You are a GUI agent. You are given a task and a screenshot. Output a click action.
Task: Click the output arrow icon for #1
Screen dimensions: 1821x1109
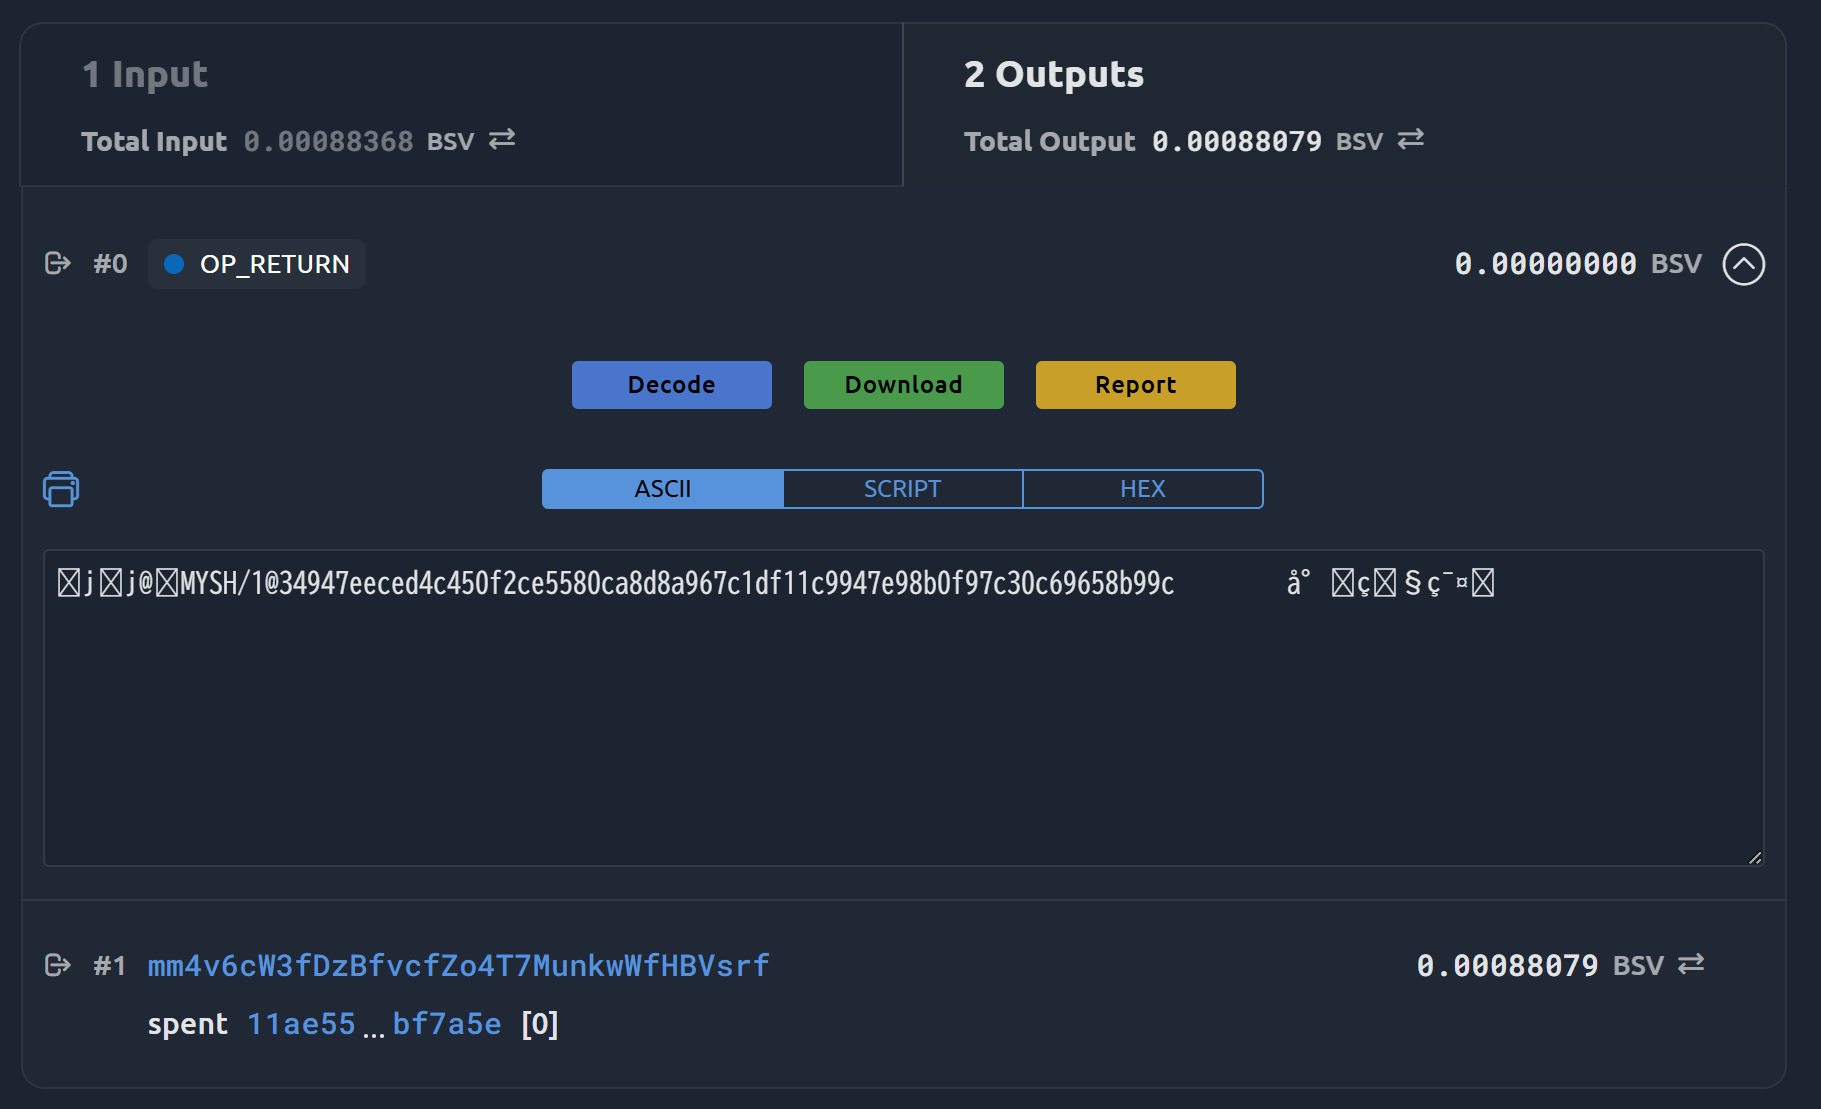coord(58,965)
